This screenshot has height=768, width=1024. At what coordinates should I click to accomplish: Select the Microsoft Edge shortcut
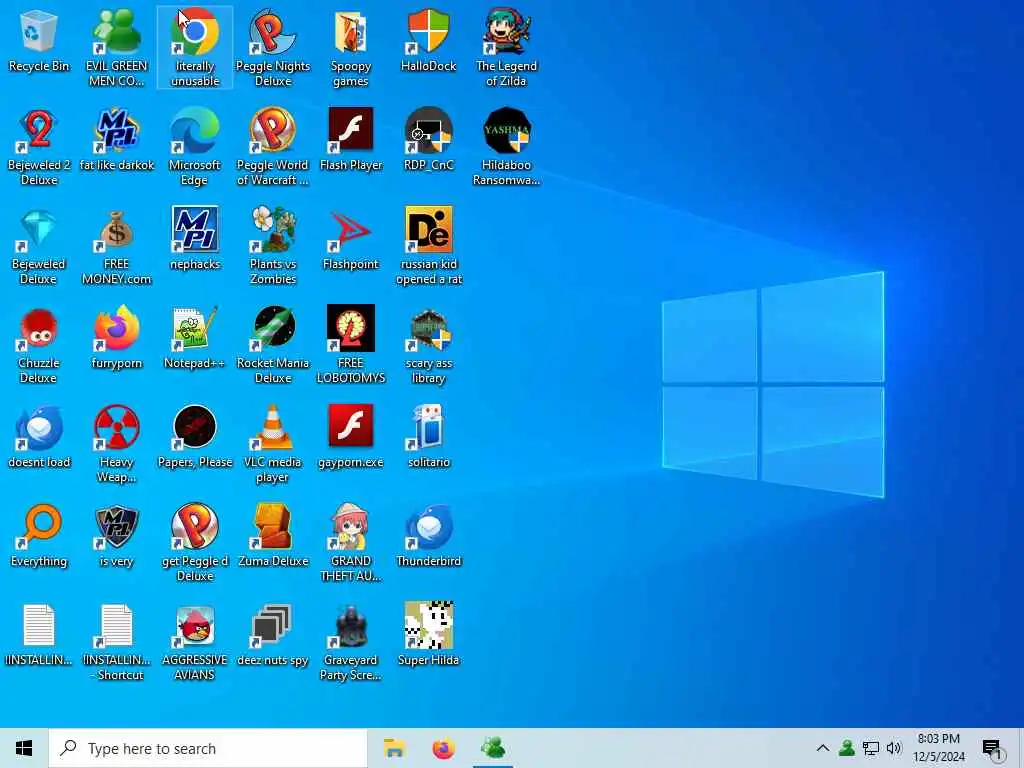(x=194, y=147)
